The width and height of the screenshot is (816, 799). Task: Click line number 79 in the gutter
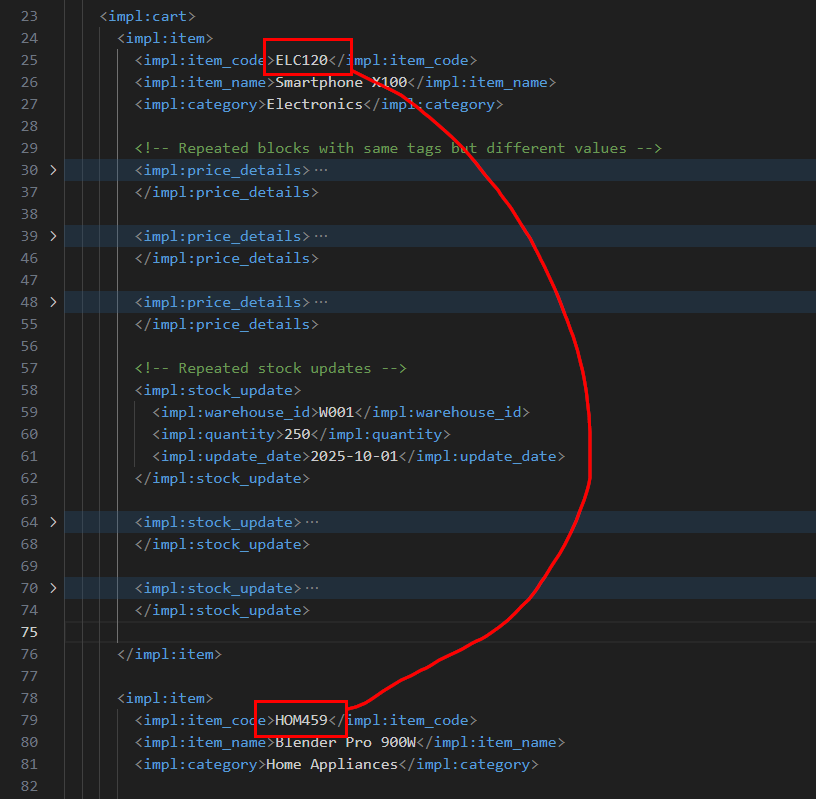pyautogui.click(x=29, y=720)
